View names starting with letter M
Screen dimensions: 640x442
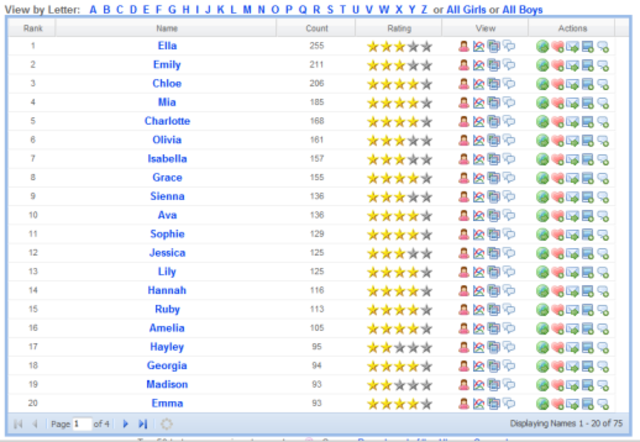click(247, 9)
